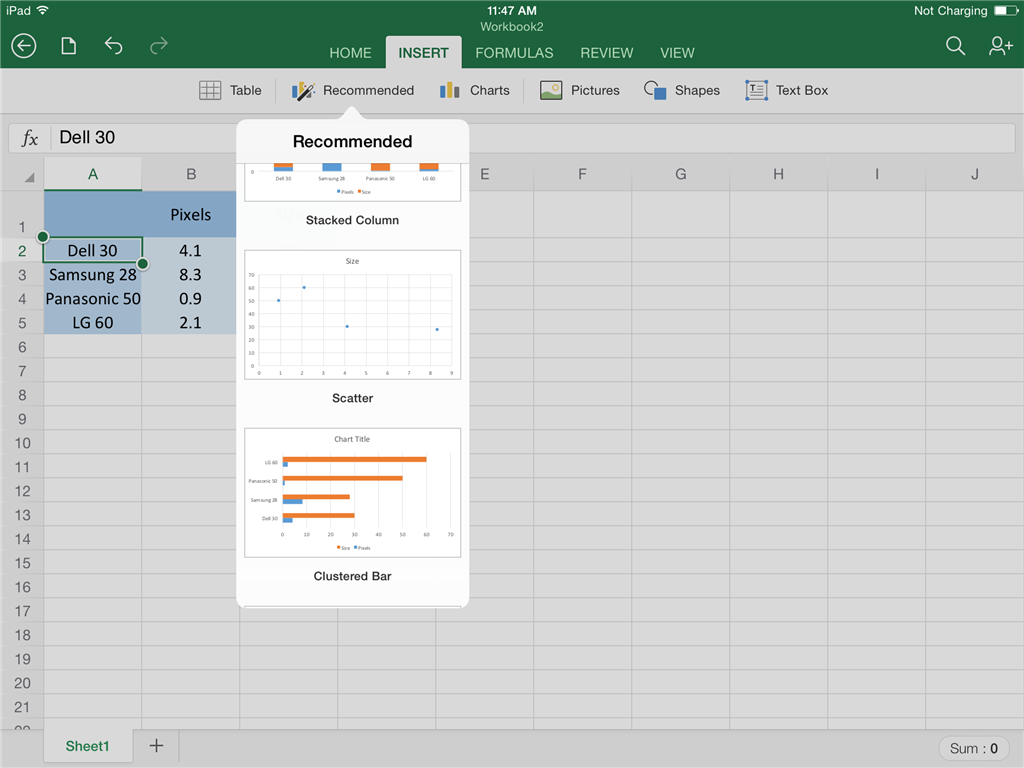
Task: Click the cell 'LG 60'
Action: 93,323
